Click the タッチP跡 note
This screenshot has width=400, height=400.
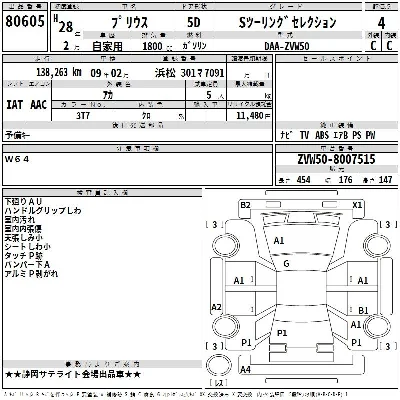[x=23, y=256]
